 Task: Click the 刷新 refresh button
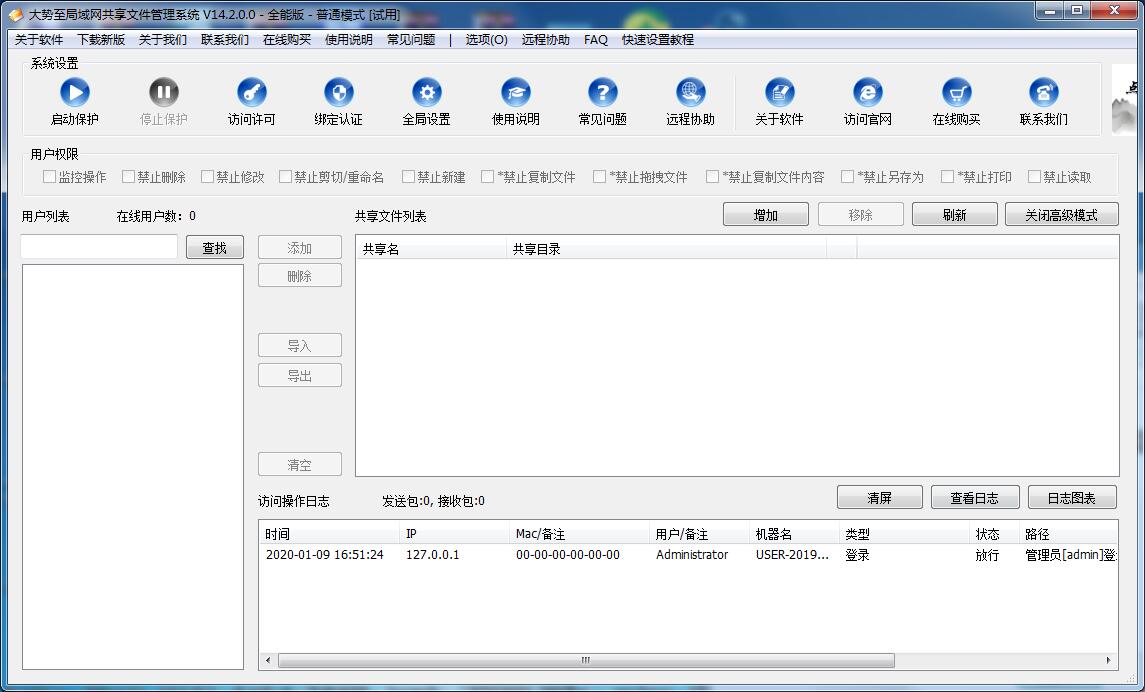(954, 214)
